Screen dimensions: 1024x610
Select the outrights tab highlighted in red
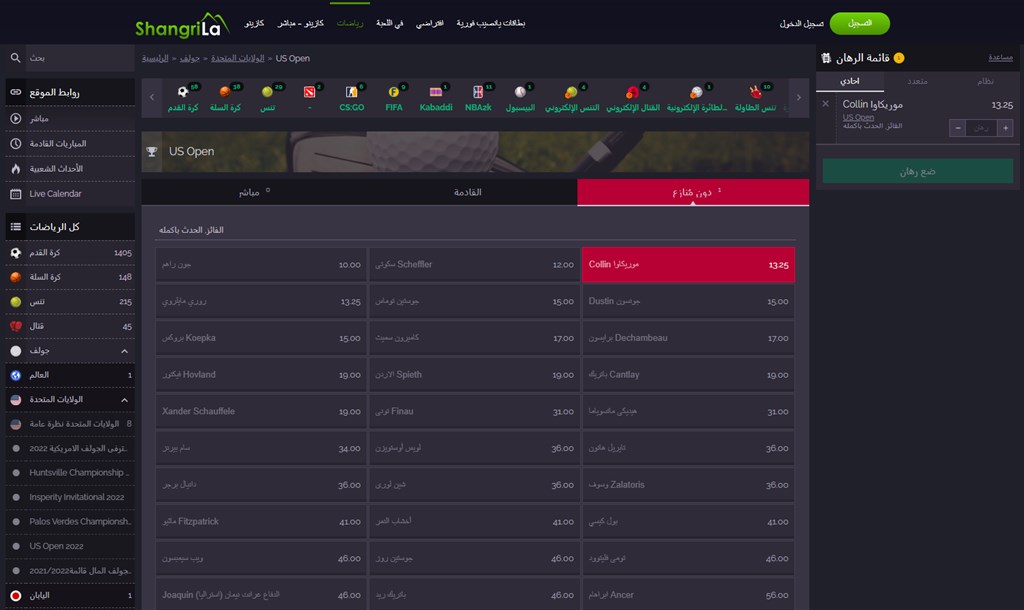pyautogui.click(x=693, y=192)
